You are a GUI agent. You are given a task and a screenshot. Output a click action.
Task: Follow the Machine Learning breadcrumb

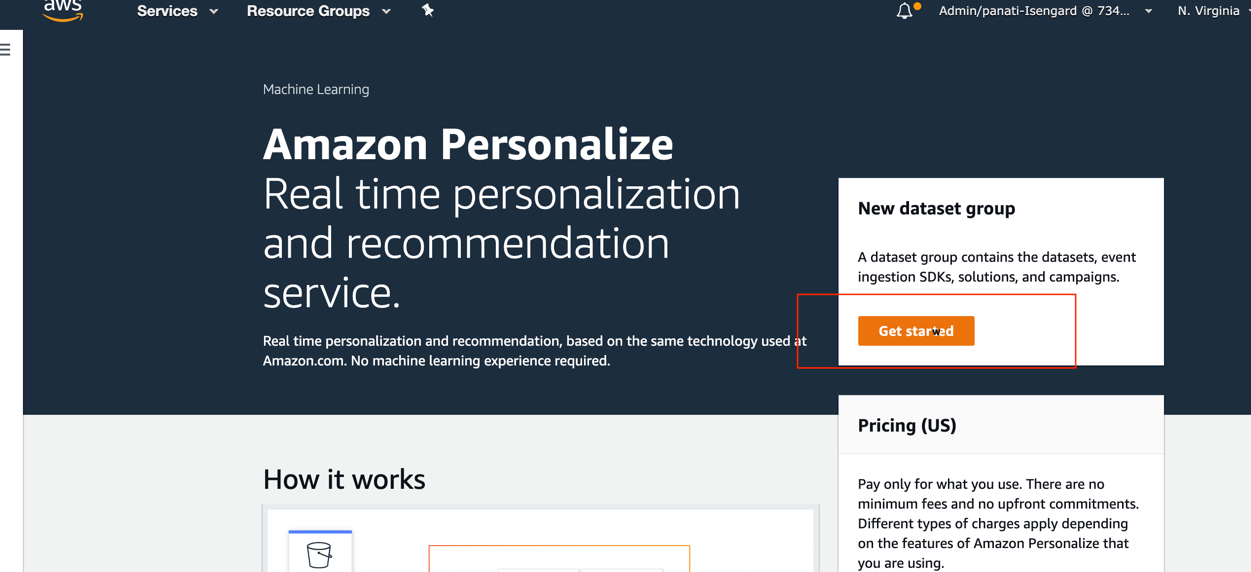tap(316, 89)
